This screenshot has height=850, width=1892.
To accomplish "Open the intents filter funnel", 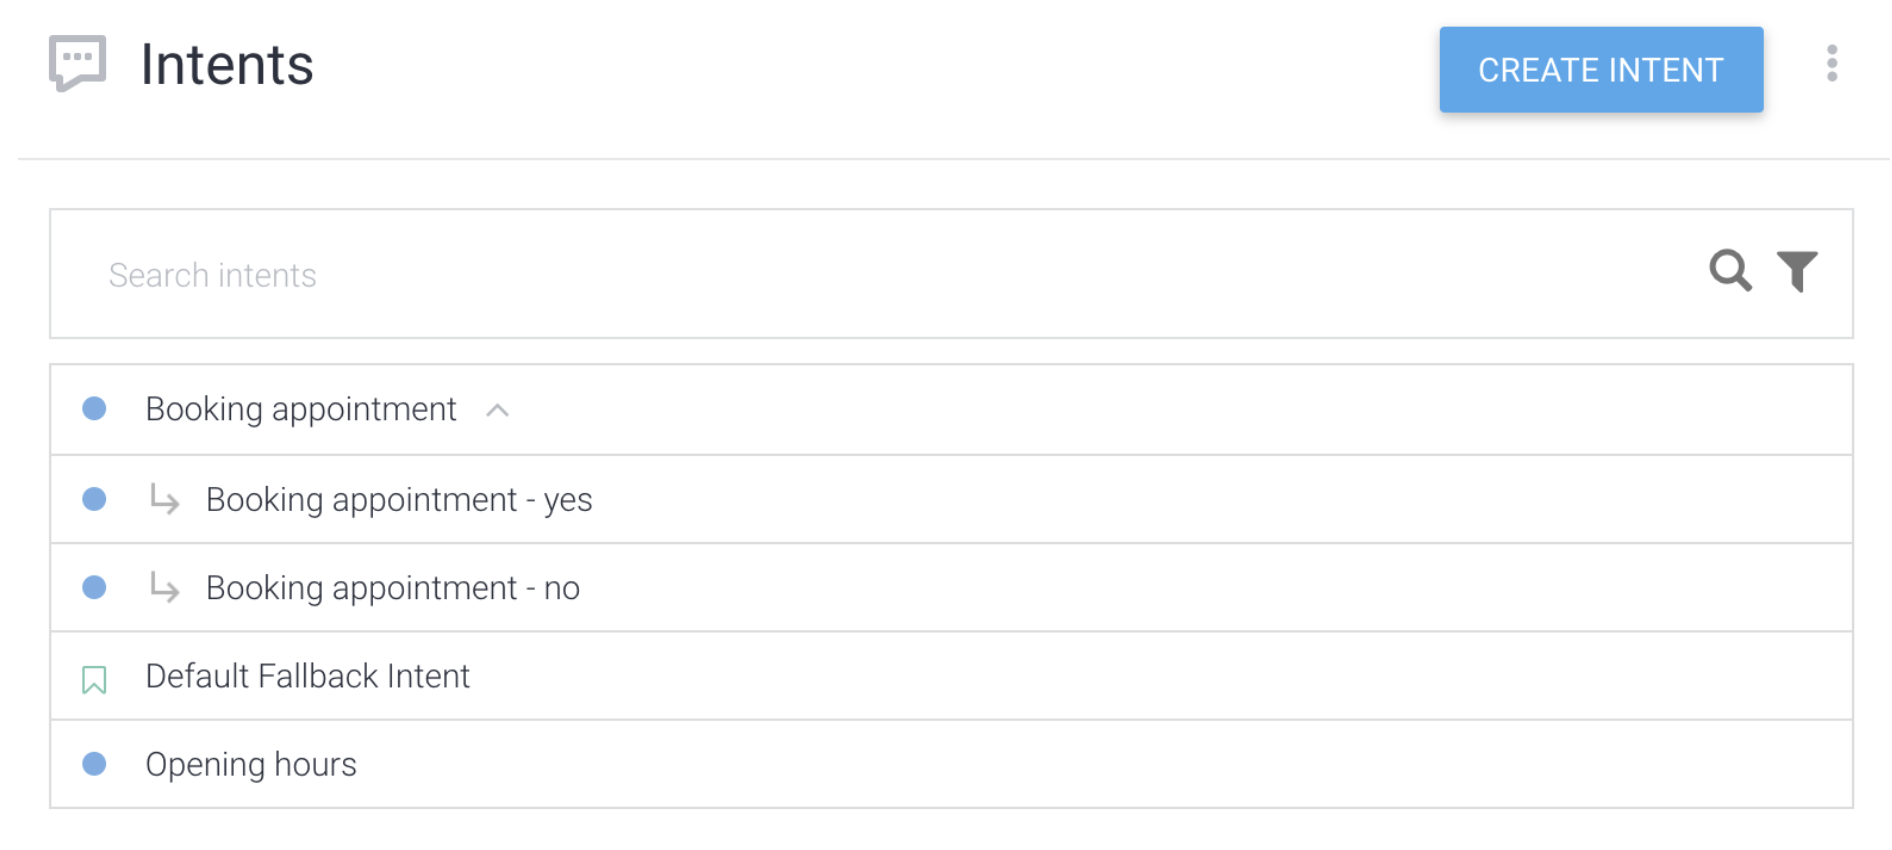I will (1796, 271).
